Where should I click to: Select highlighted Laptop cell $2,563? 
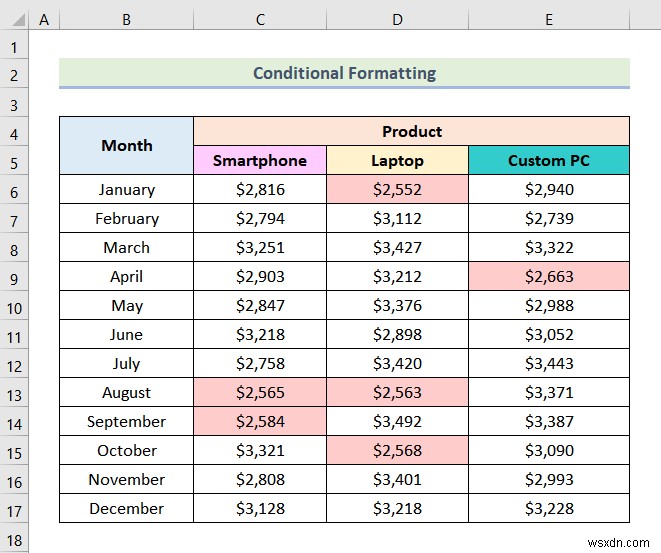397,392
